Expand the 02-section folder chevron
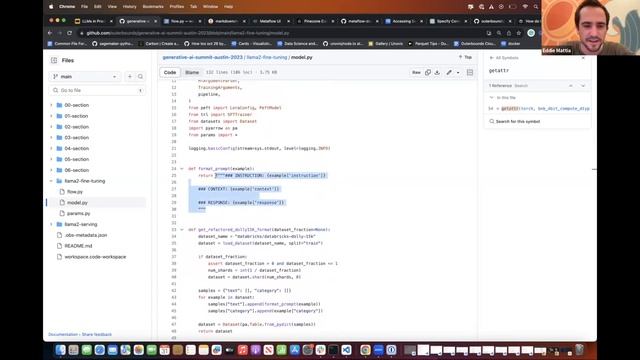Screen dimensions: 640x360 (51, 127)
